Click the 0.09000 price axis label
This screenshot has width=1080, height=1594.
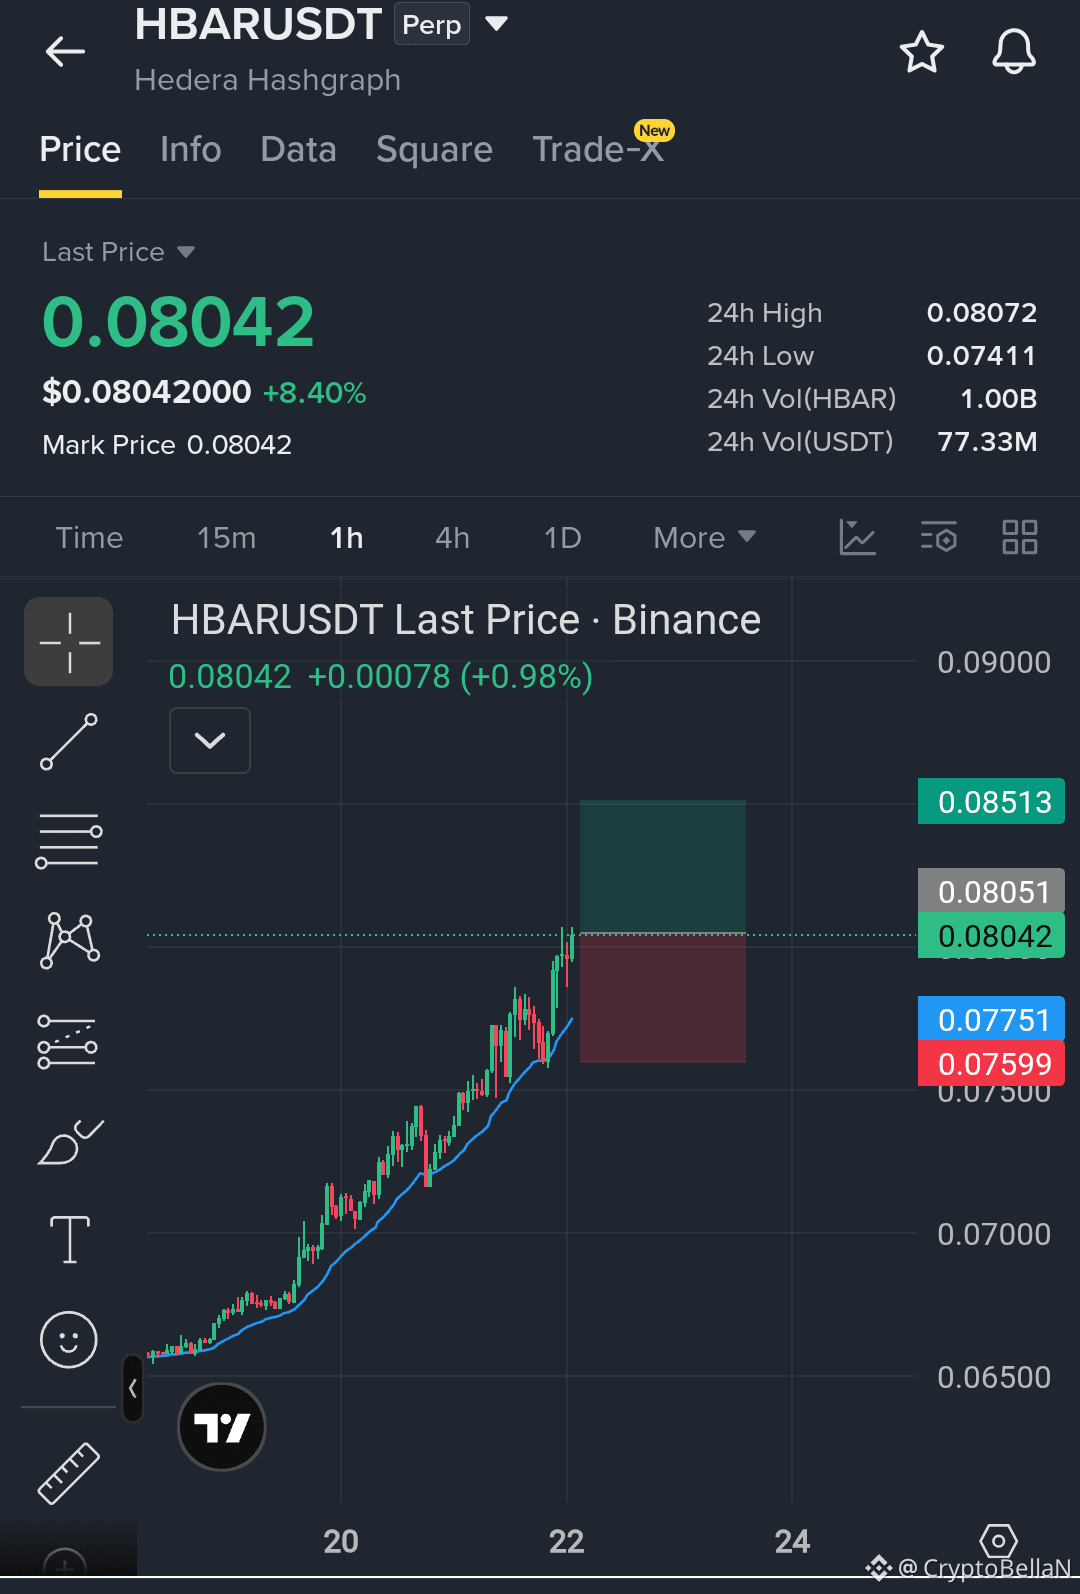(x=993, y=662)
